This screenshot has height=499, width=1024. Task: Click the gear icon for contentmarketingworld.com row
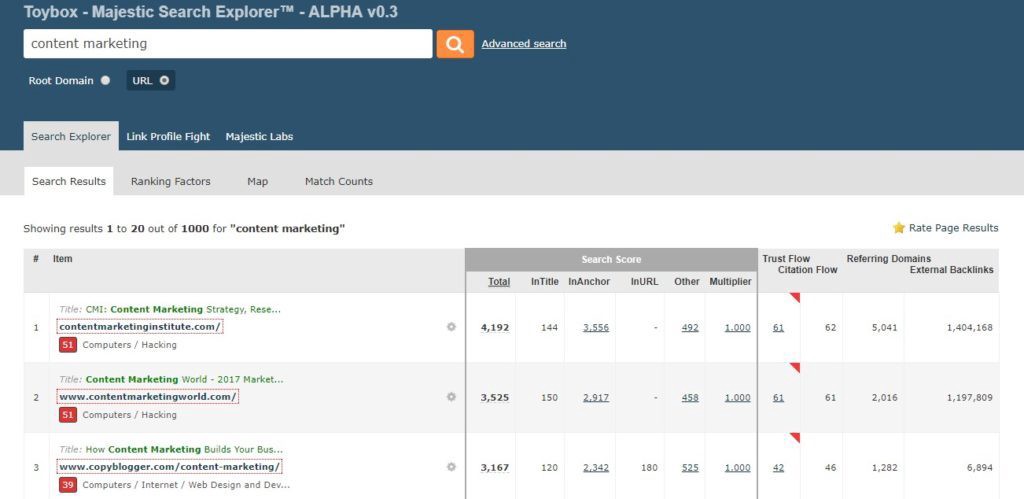pos(451,397)
